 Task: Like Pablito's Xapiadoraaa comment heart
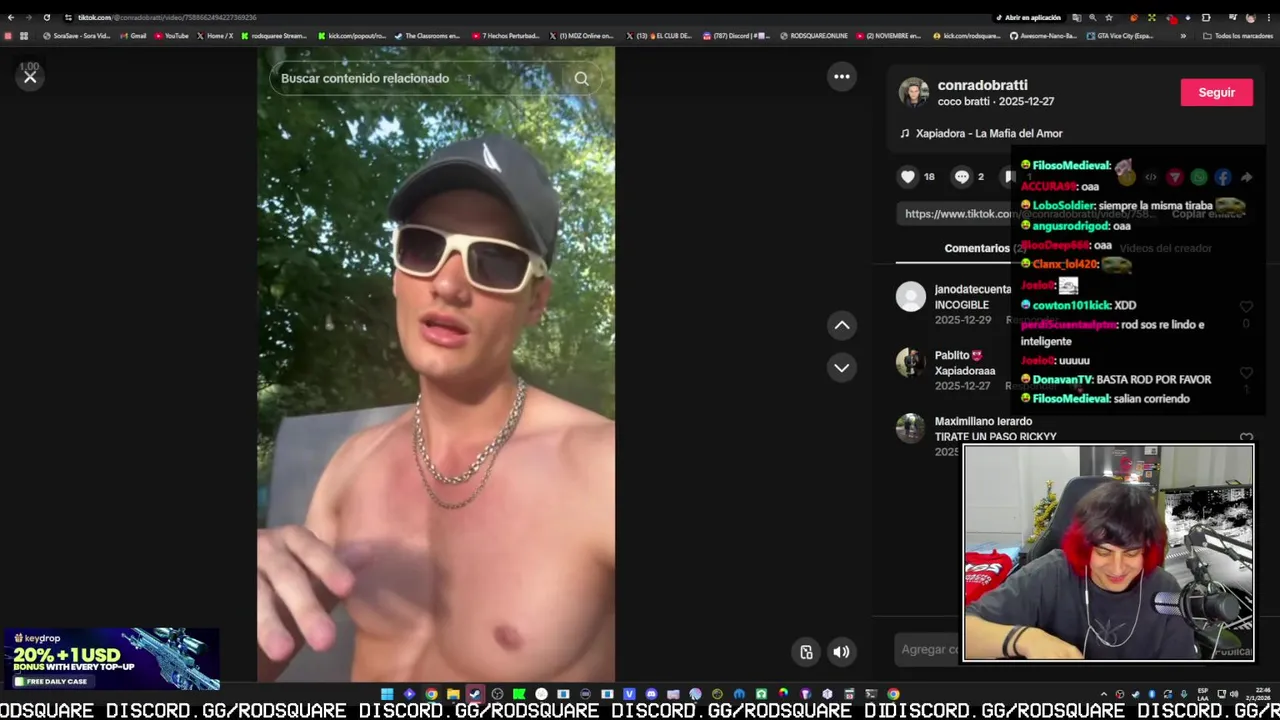coord(1246,373)
